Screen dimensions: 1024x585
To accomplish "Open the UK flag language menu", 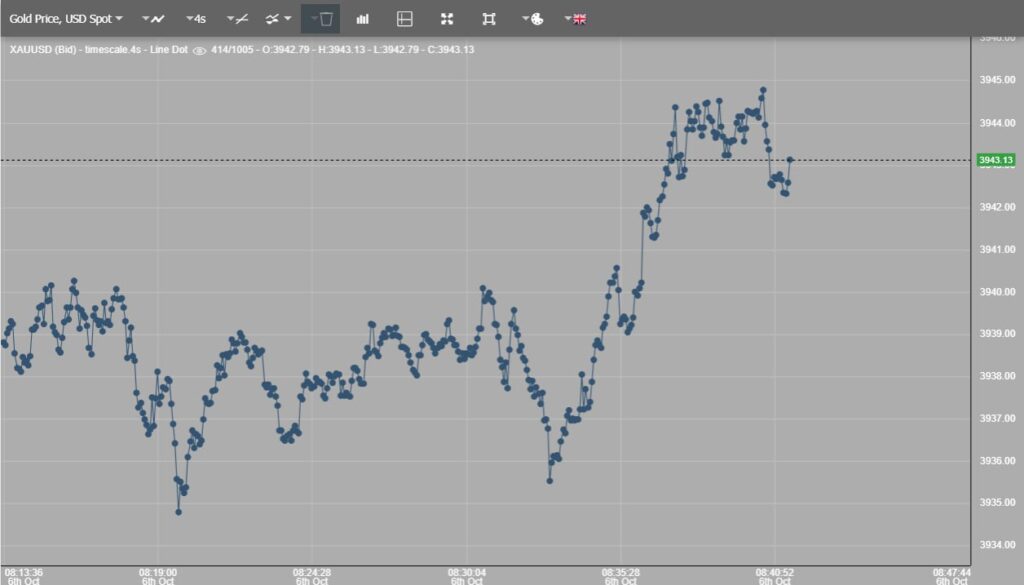I will click(576, 18).
